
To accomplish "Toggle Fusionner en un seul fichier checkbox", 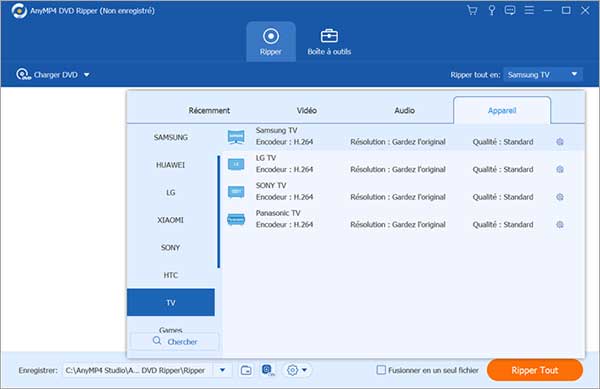I will coord(381,370).
